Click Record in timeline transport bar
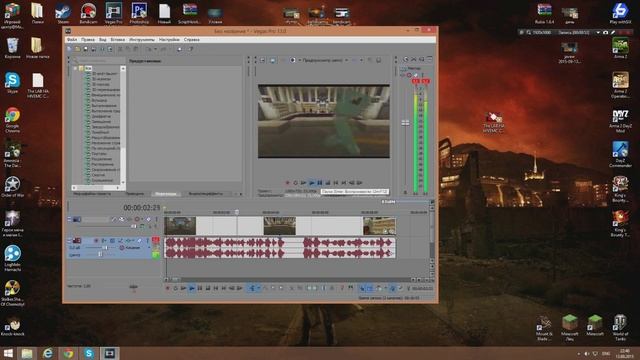 (x=167, y=288)
